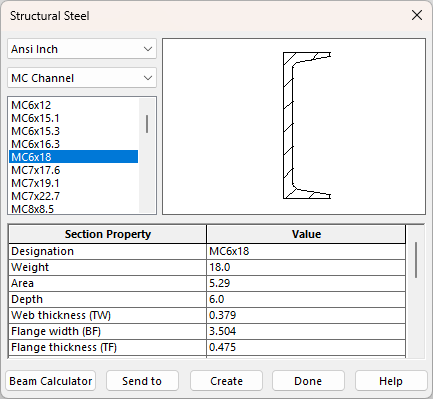Open the Beam Calculator
Image resolution: width=433 pixels, height=399 pixels.
point(51,381)
